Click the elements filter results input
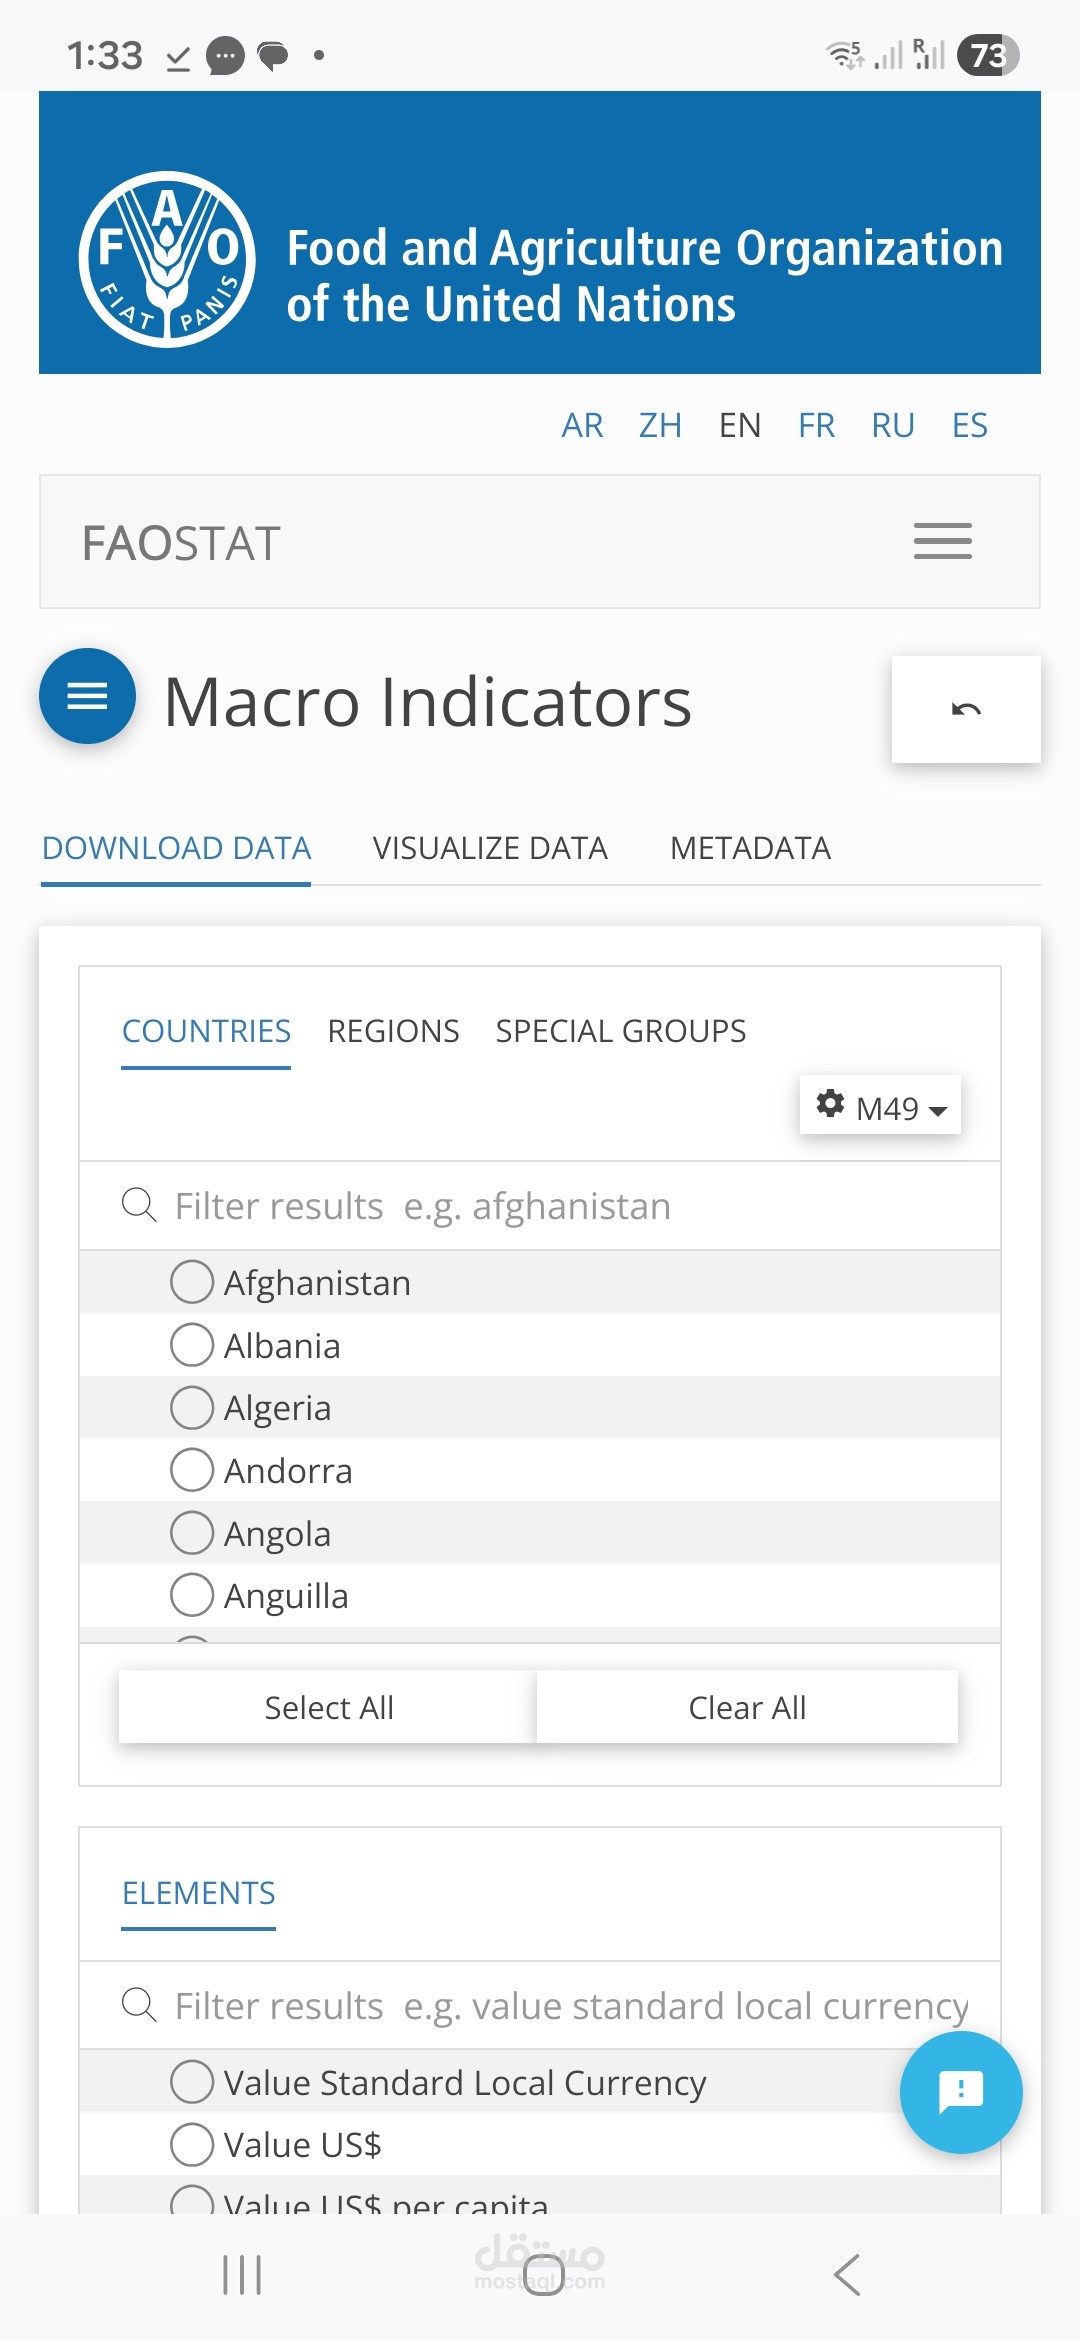The image size is (1080, 2340). (x=570, y=2006)
